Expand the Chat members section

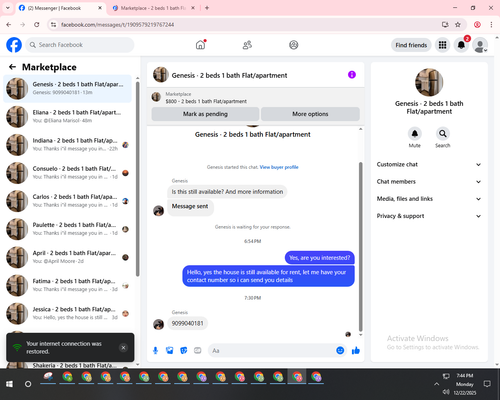(429, 182)
